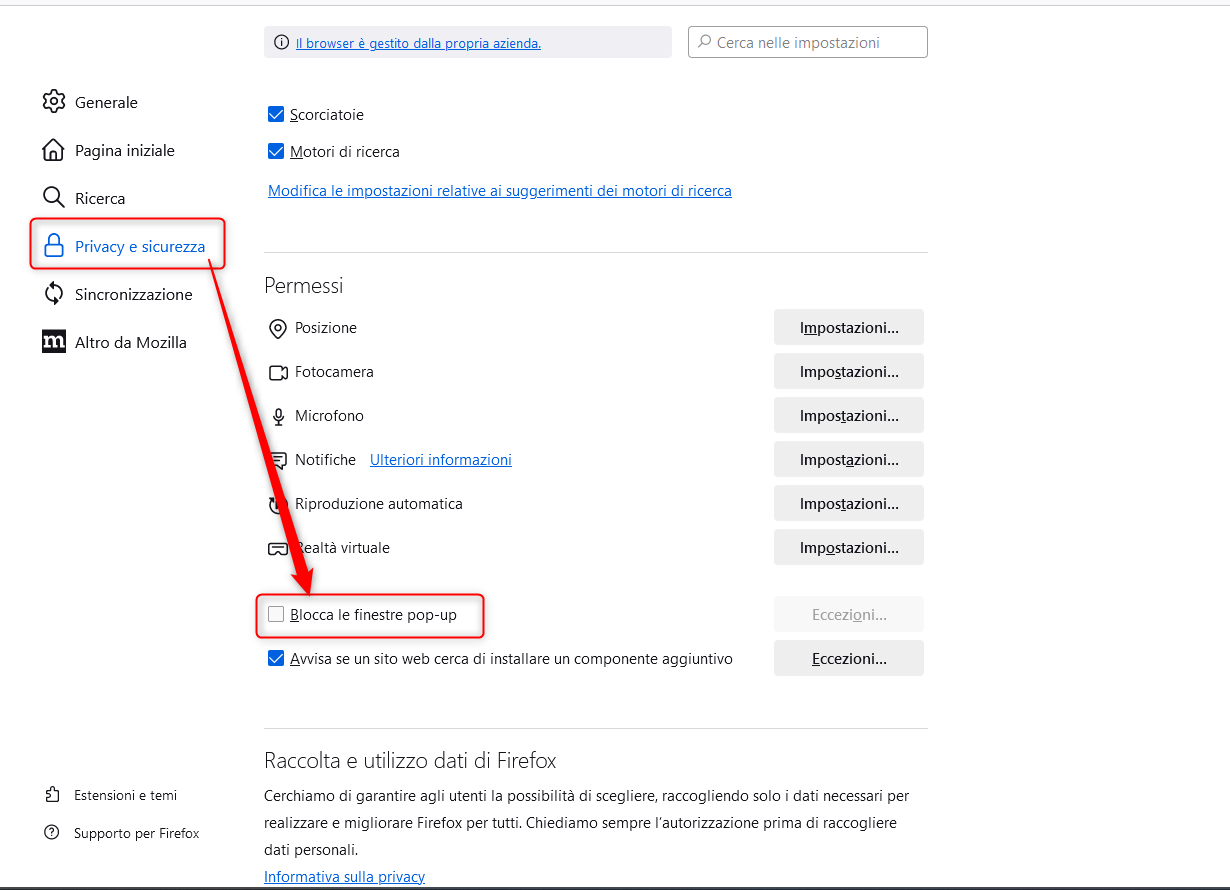Open the managed browser policy link
This screenshot has height=890, width=1230.
[x=418, y=43]
